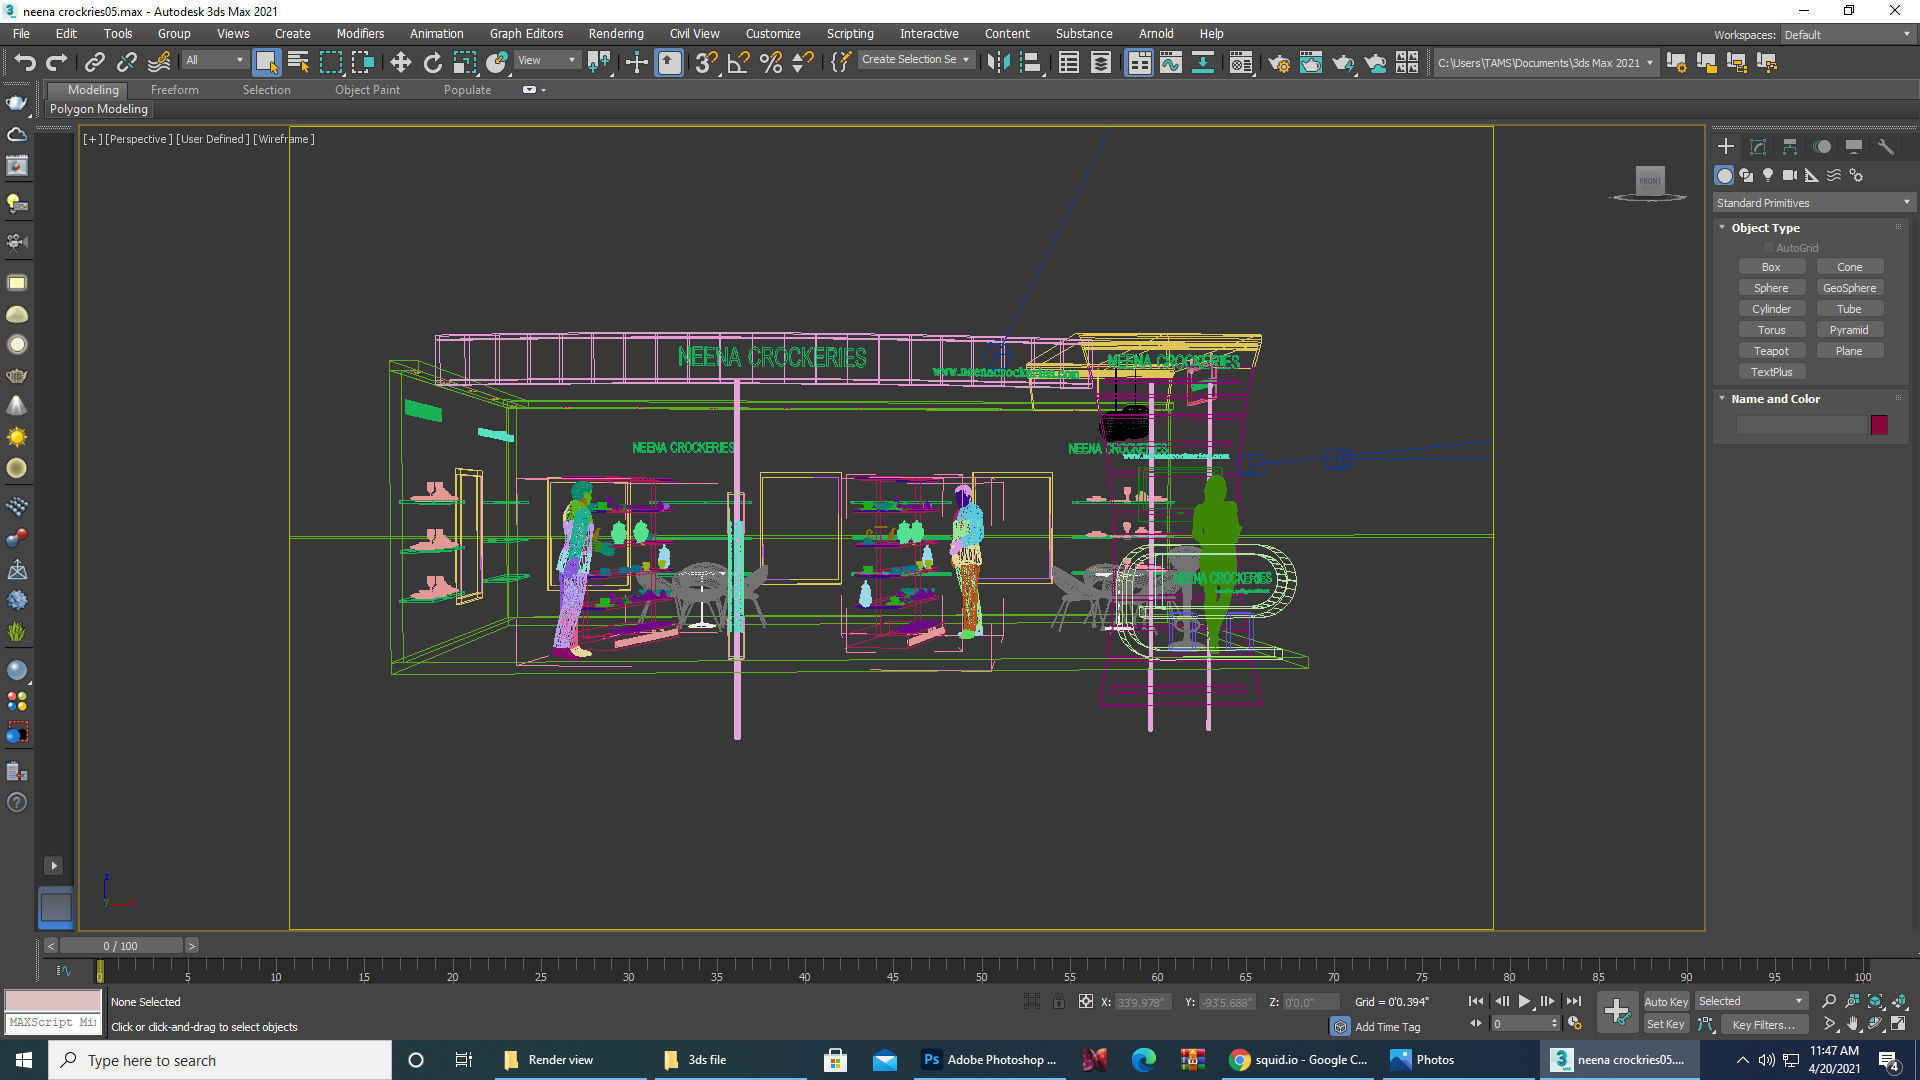Open the Rendering menu

[616, 34]
